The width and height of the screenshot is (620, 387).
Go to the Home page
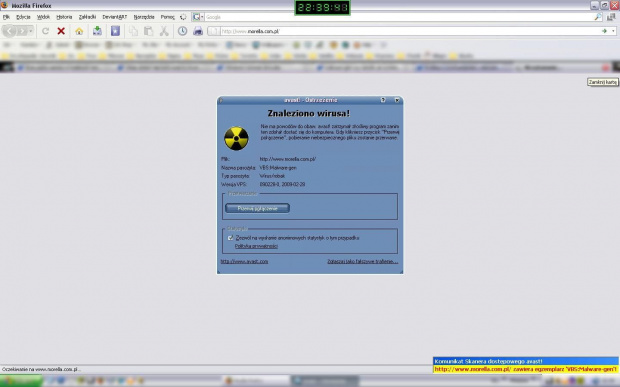[x=79, y=31]
